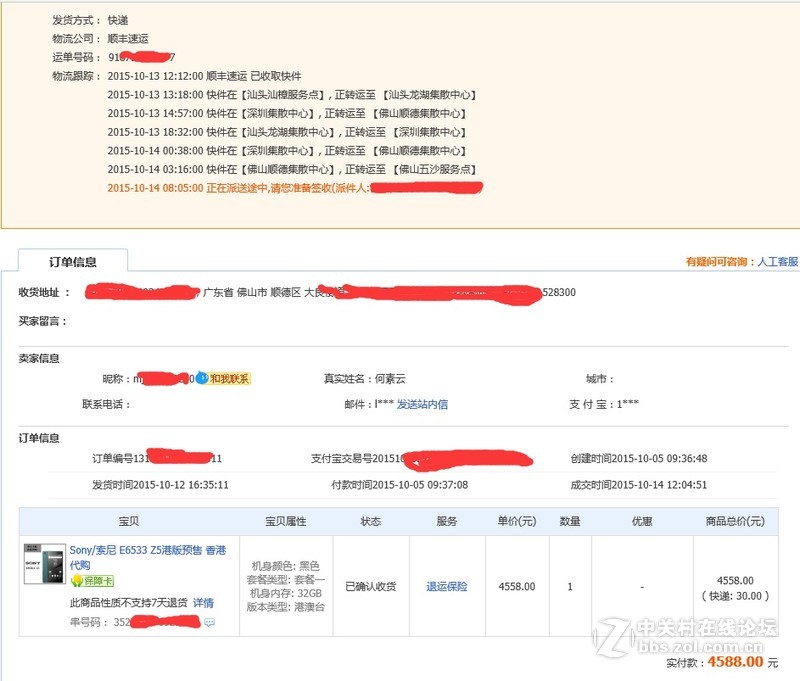Open the 发送站内信 link
The width and height of the screenshot is (800, 681).
point(422,405)
